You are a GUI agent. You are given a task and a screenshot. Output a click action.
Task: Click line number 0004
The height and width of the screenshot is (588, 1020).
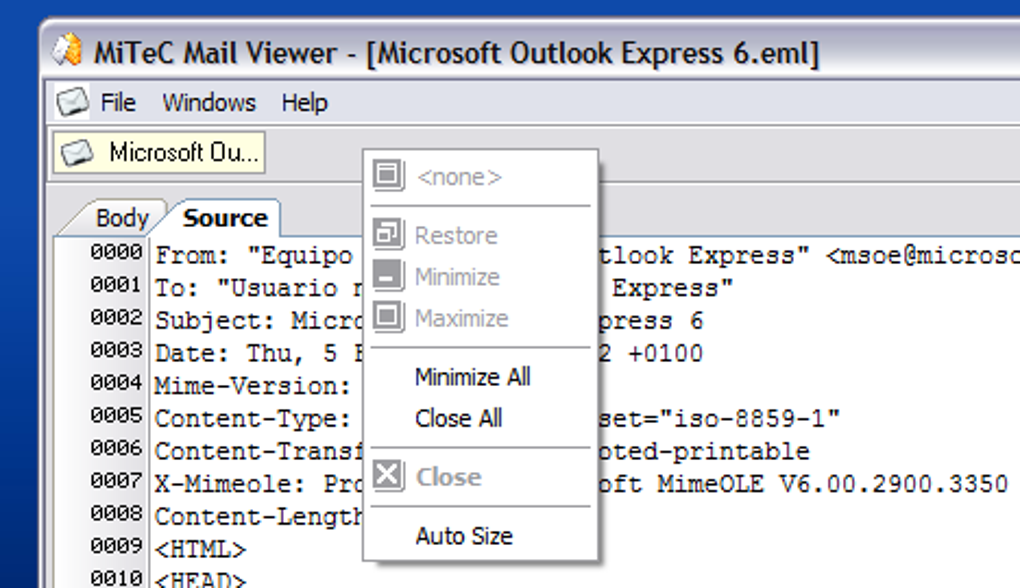coord(116,382)
